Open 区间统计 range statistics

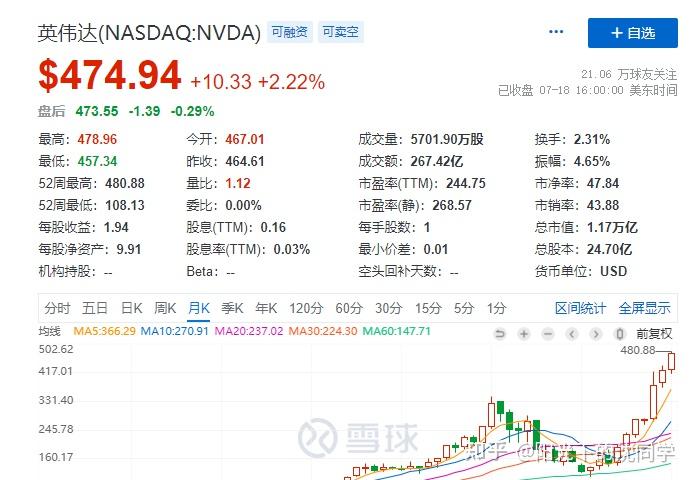[x=580, y=308]
